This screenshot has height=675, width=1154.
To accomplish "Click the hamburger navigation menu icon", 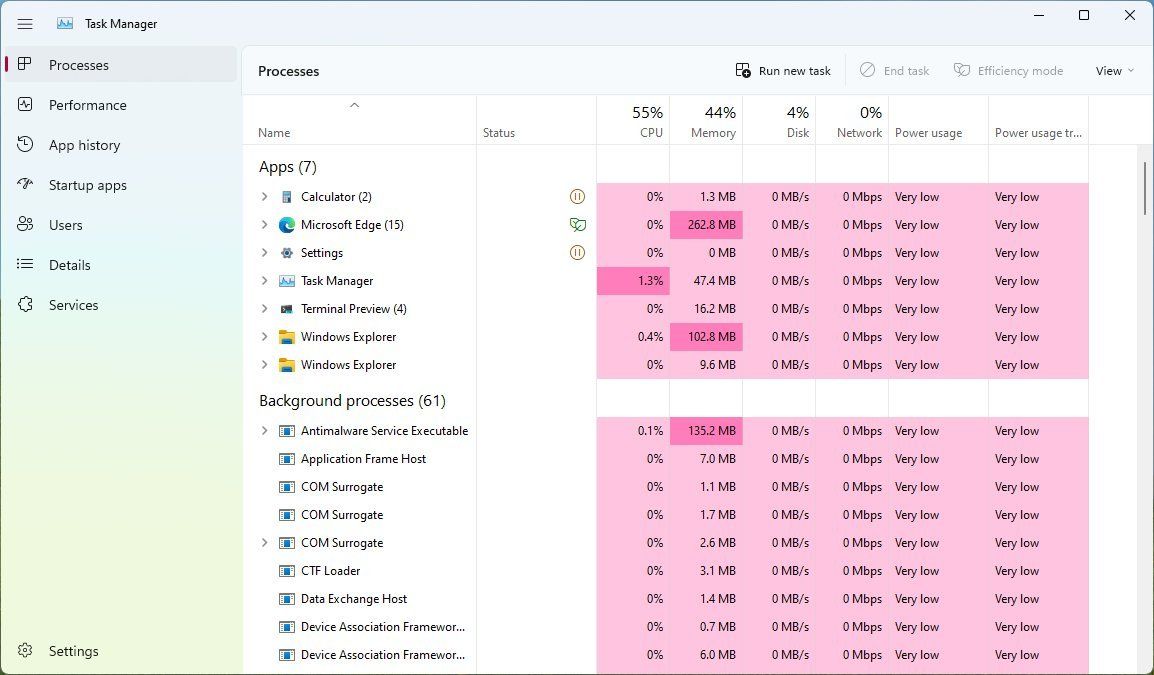I will pos(25,23).
